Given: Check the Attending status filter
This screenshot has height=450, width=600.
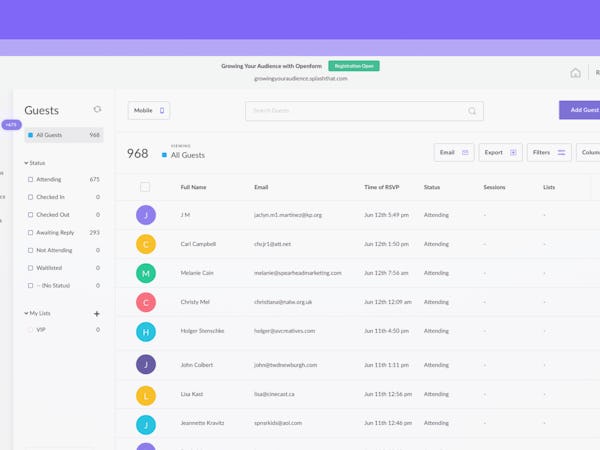Looking at the screenshot, I should pos(30,179).
